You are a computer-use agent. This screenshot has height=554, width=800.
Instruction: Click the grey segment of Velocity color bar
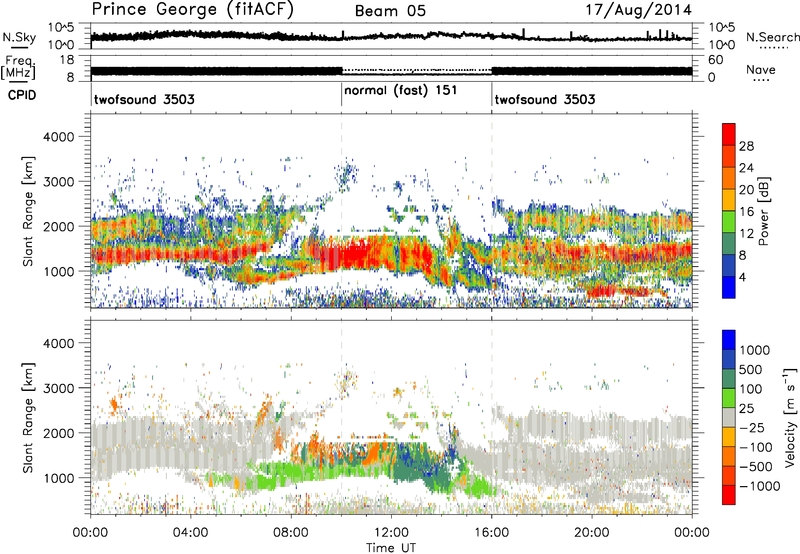point(729,418)
